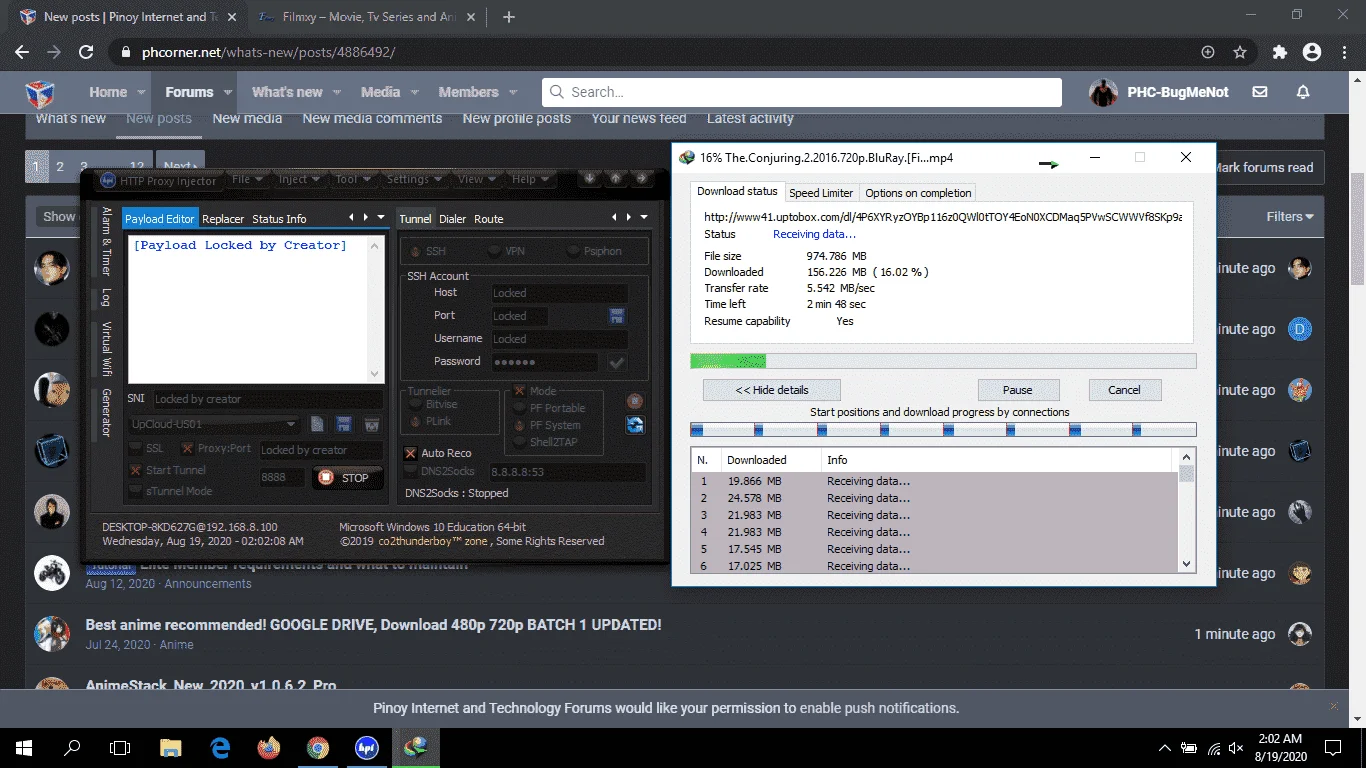Click the new file icon beside UpCloud-US01 dropdown
This screenshot has height=768, width=1366.
(317, 425)
